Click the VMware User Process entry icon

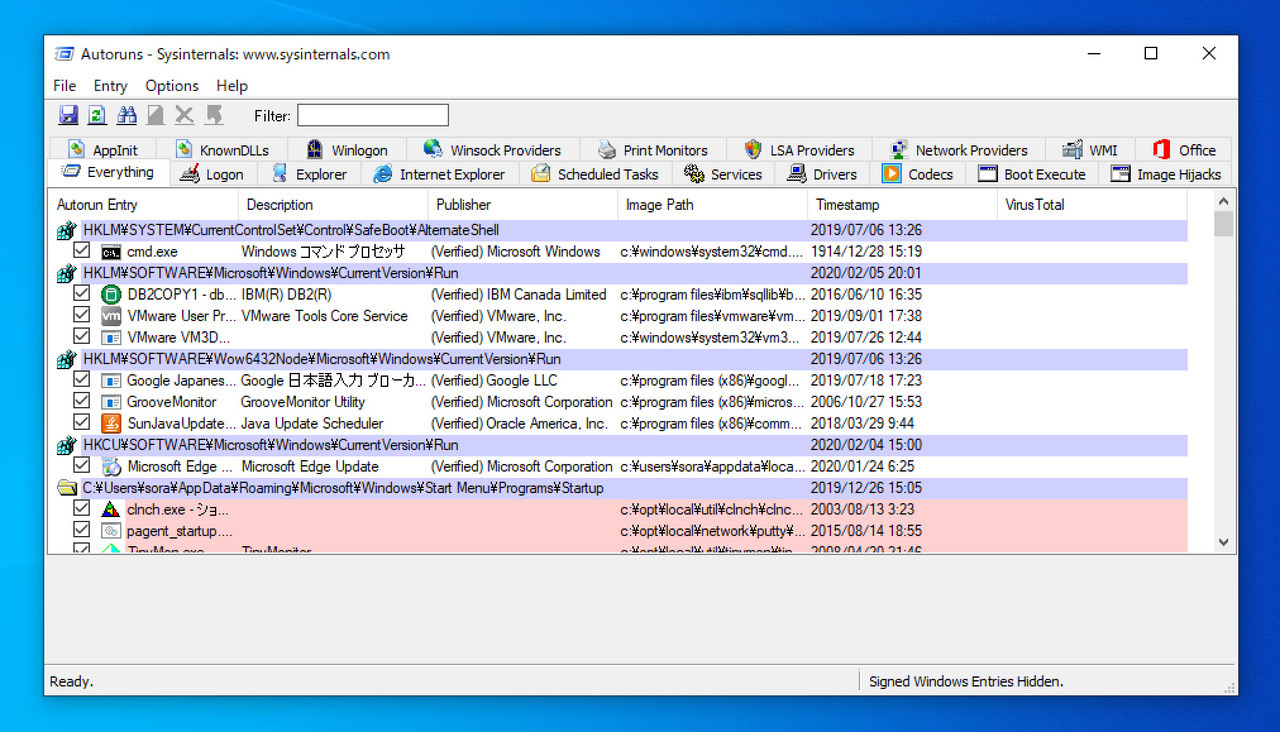111,316
